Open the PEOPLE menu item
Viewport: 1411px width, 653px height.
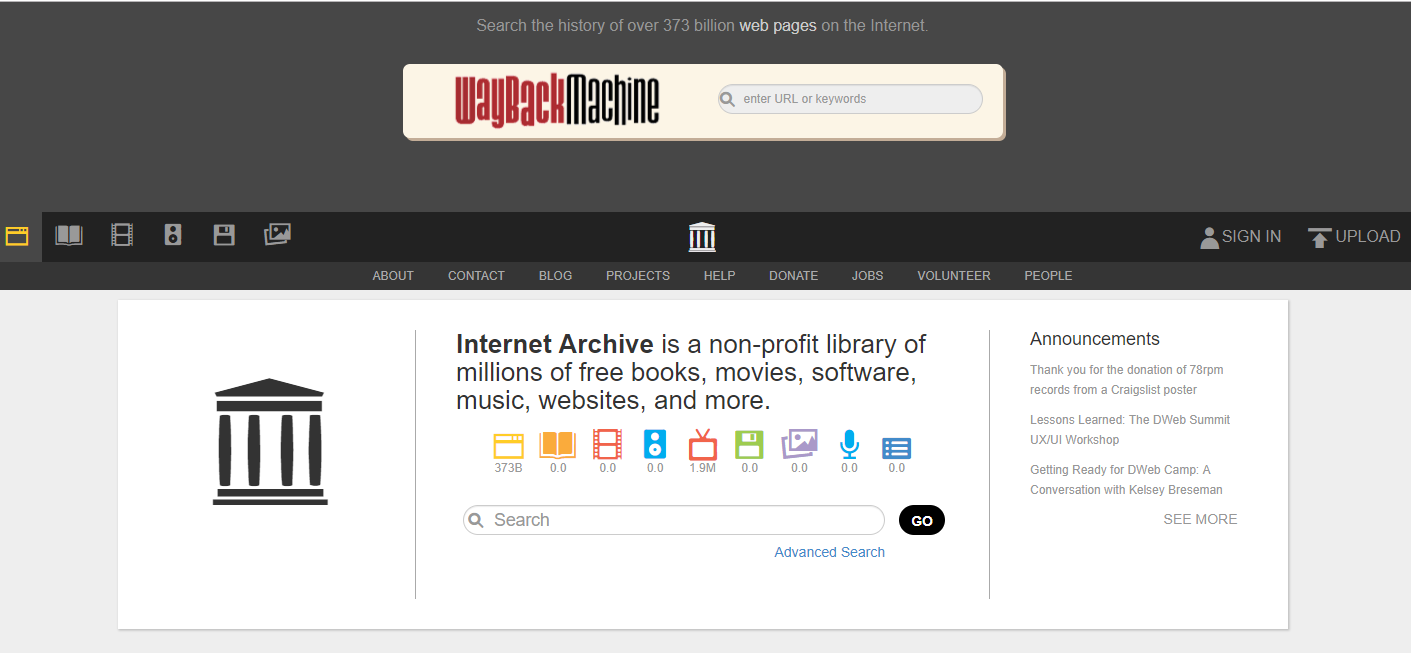1048,276
